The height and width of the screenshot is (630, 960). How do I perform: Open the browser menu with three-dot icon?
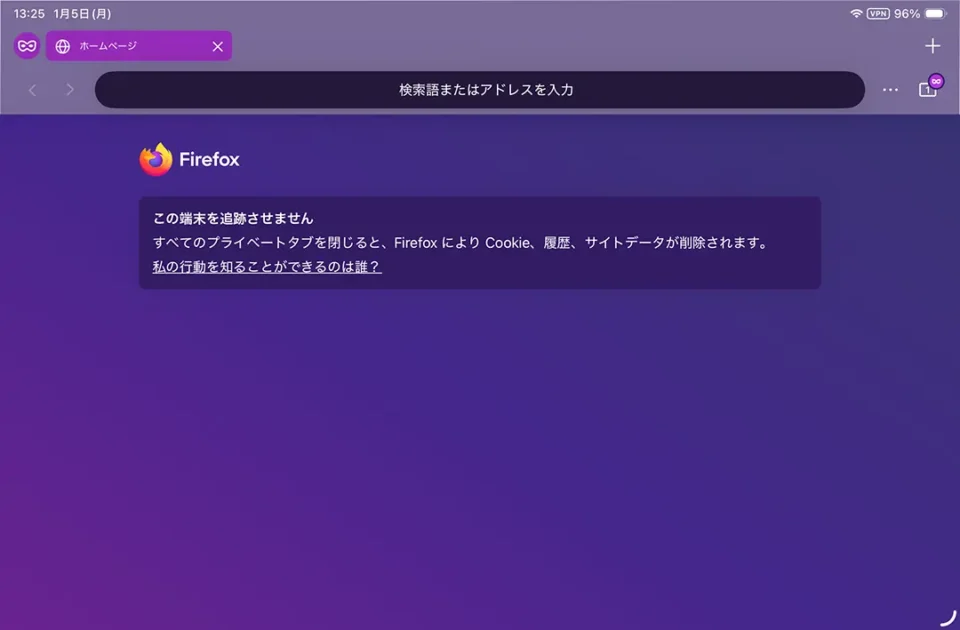pyautogui.click(x=890, y=90)
